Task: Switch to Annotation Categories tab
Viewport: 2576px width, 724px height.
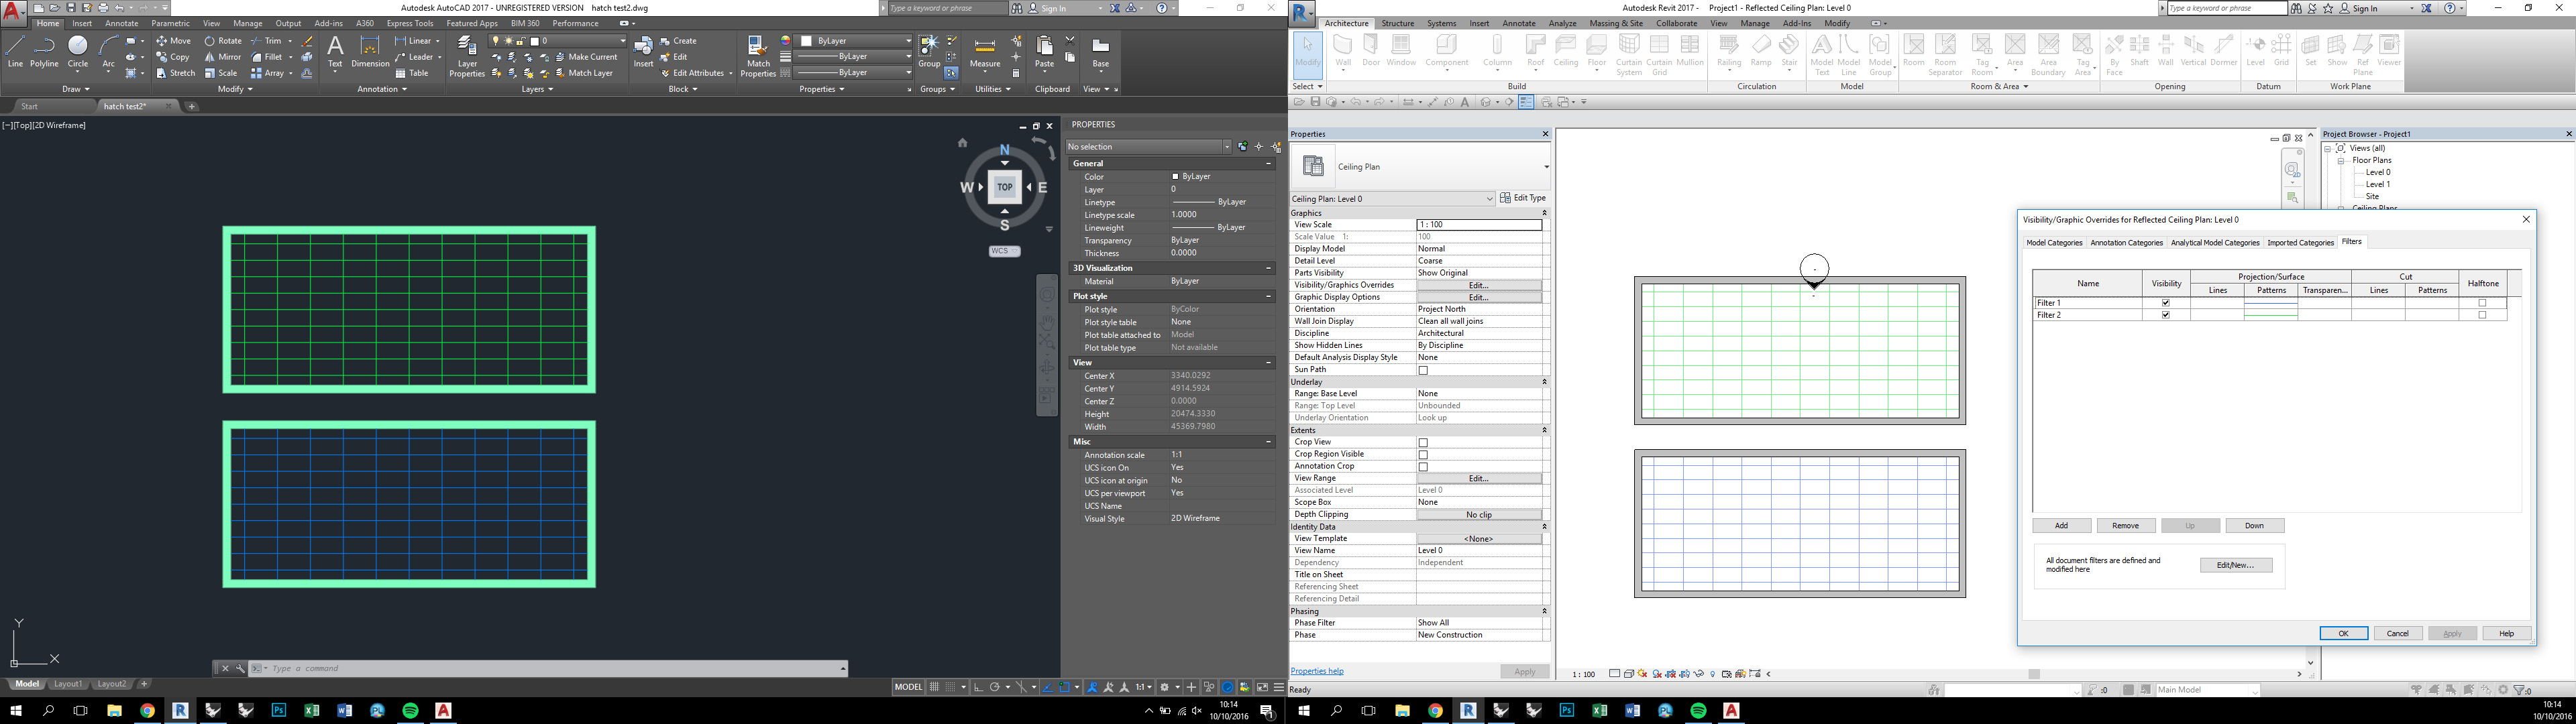Action: click(x=2126, y=243)
